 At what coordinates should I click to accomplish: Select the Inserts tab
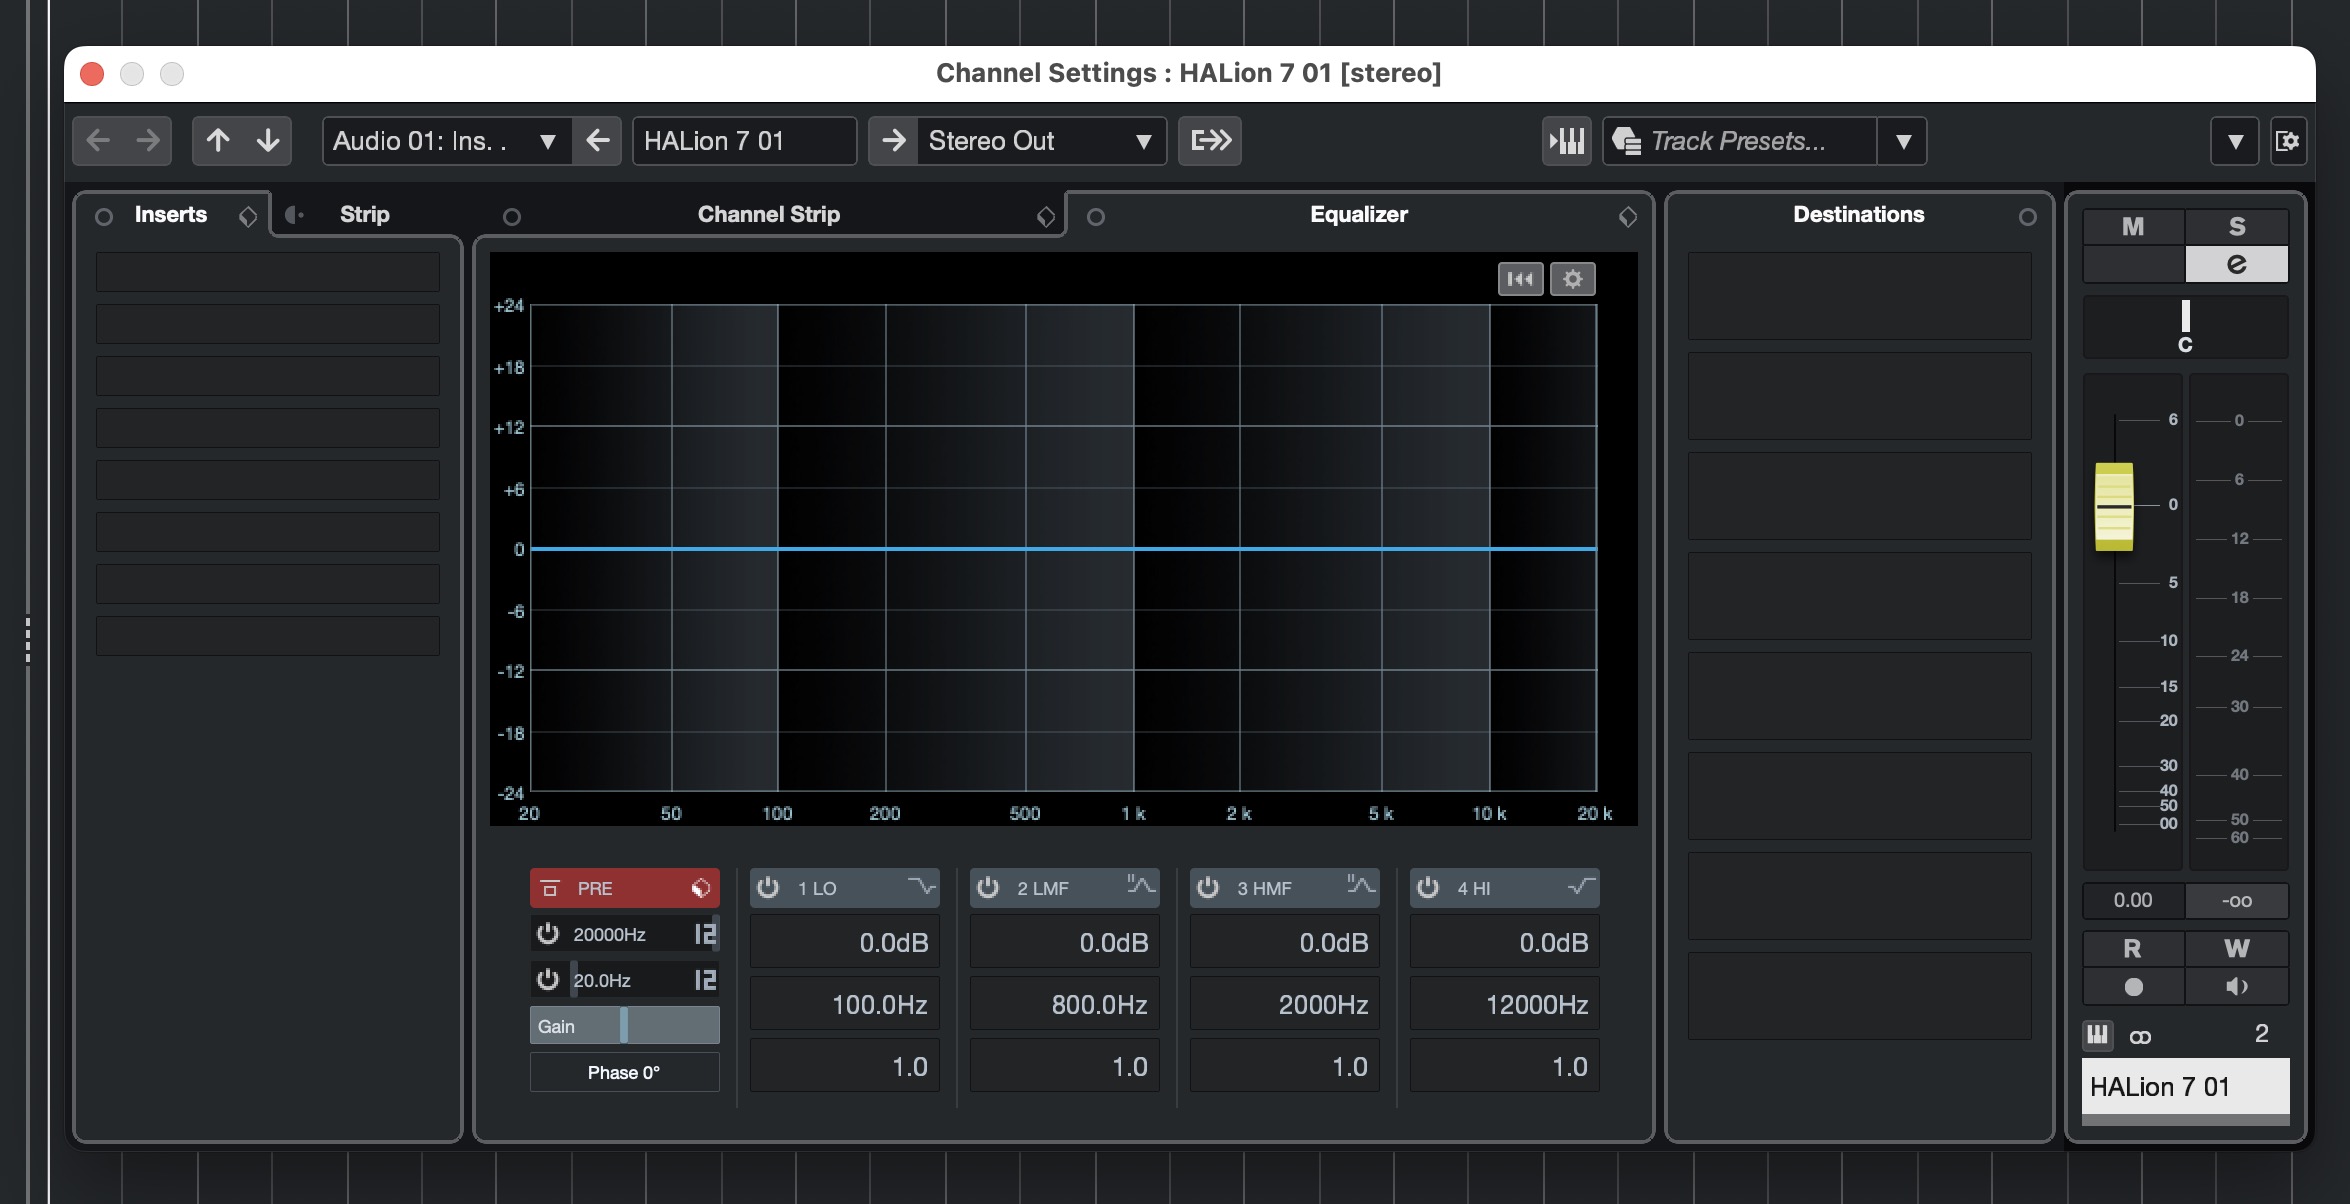pyautogui.click(x=171, y=214)
